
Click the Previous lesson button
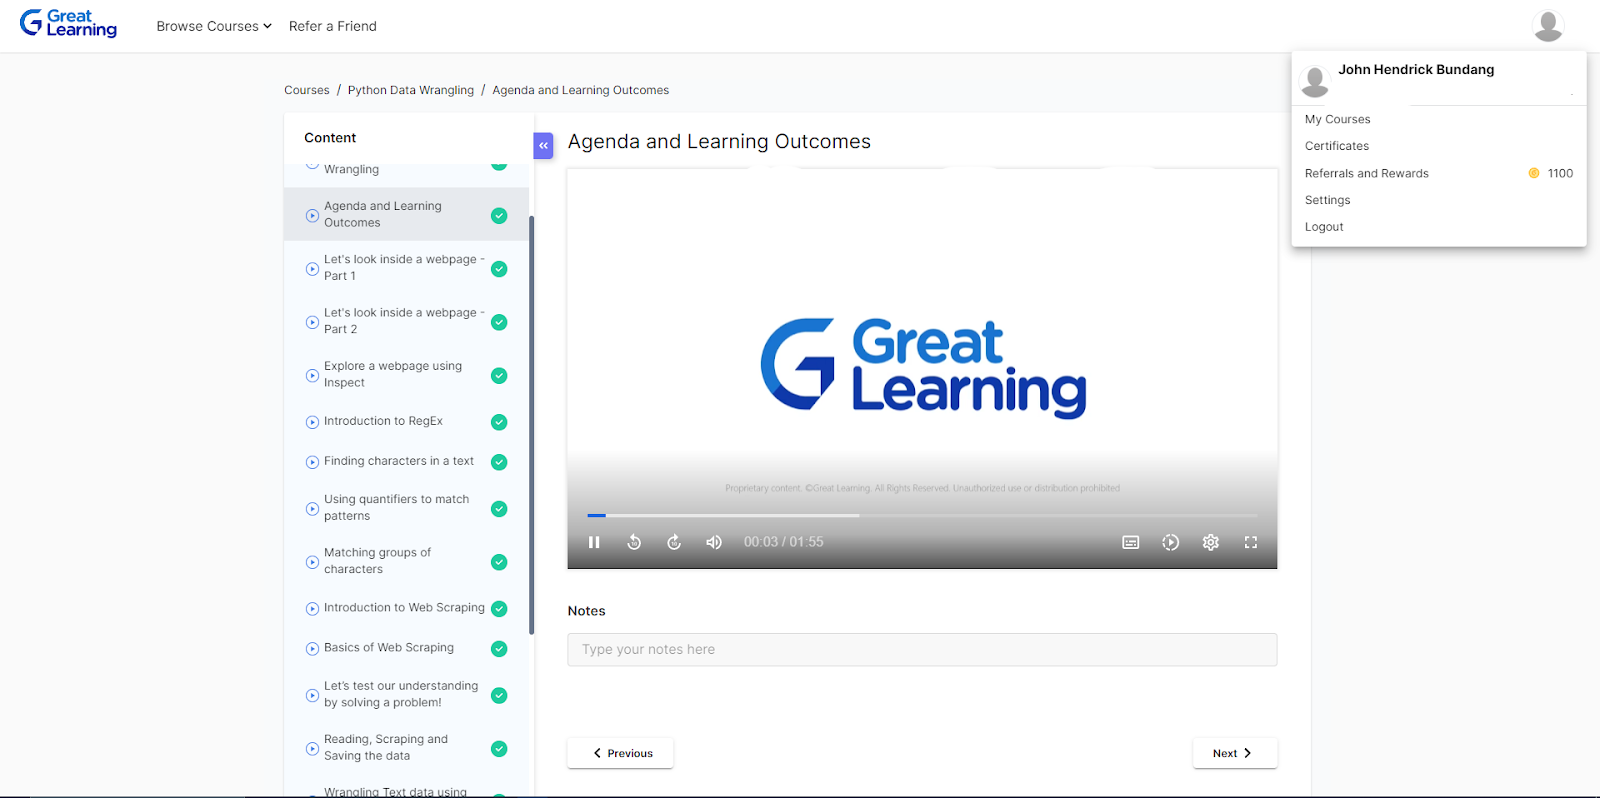pyautogui.click(x=620, y=753)
